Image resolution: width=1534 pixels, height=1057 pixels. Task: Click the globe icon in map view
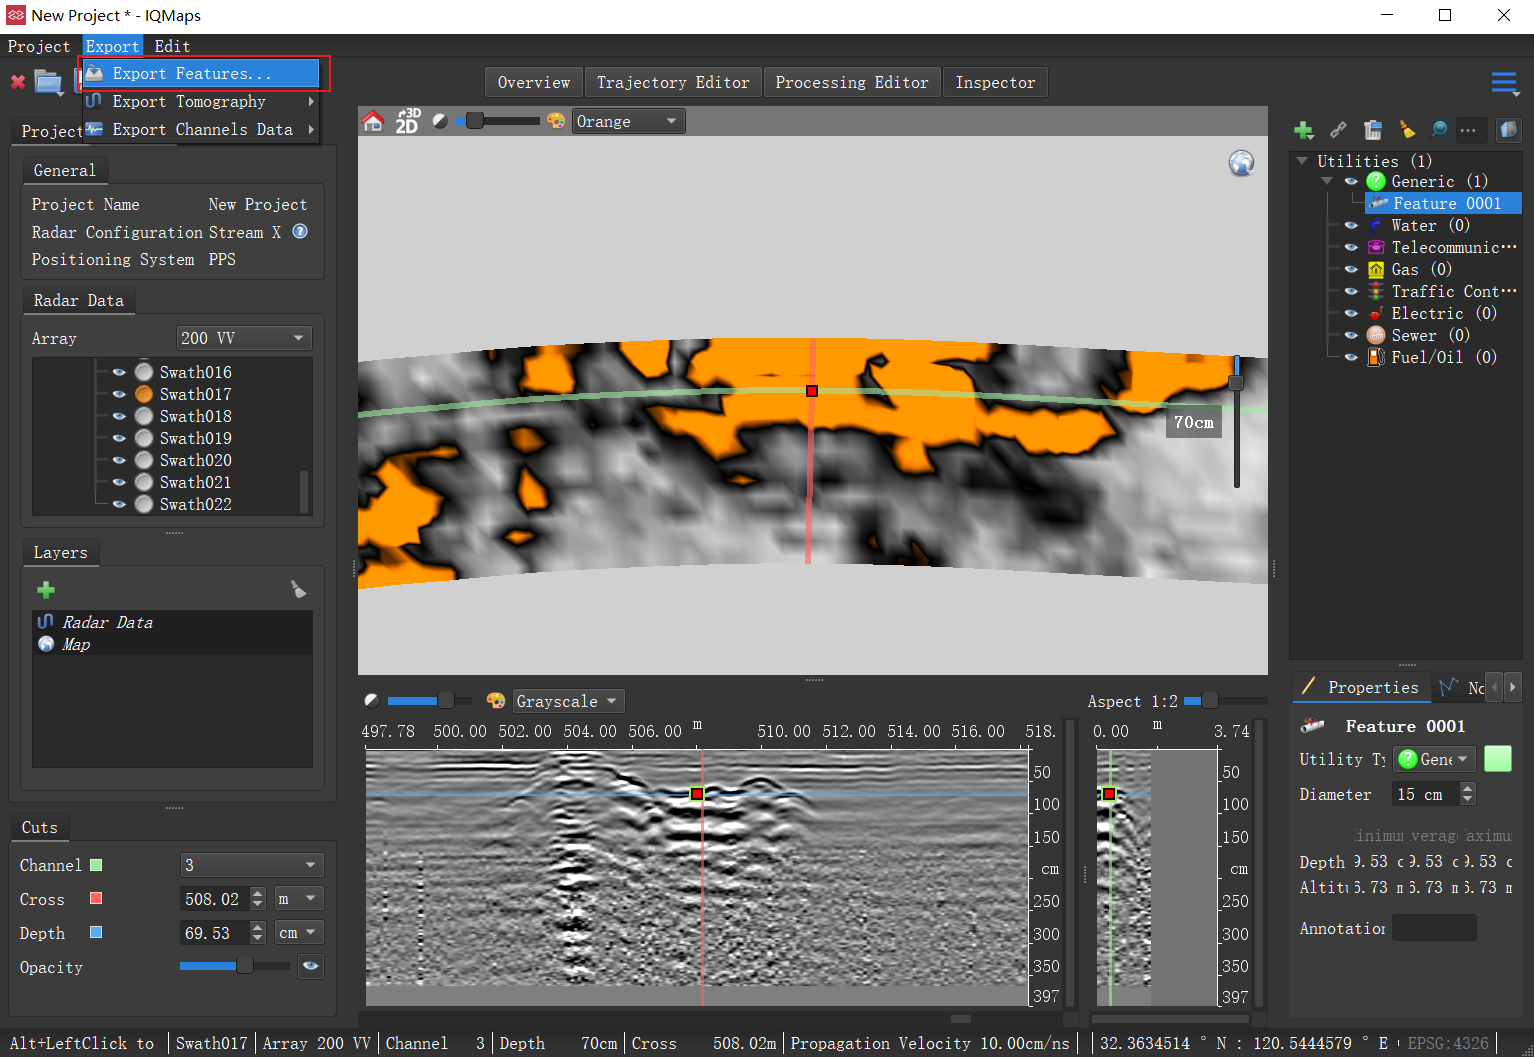coord(1241,163)
